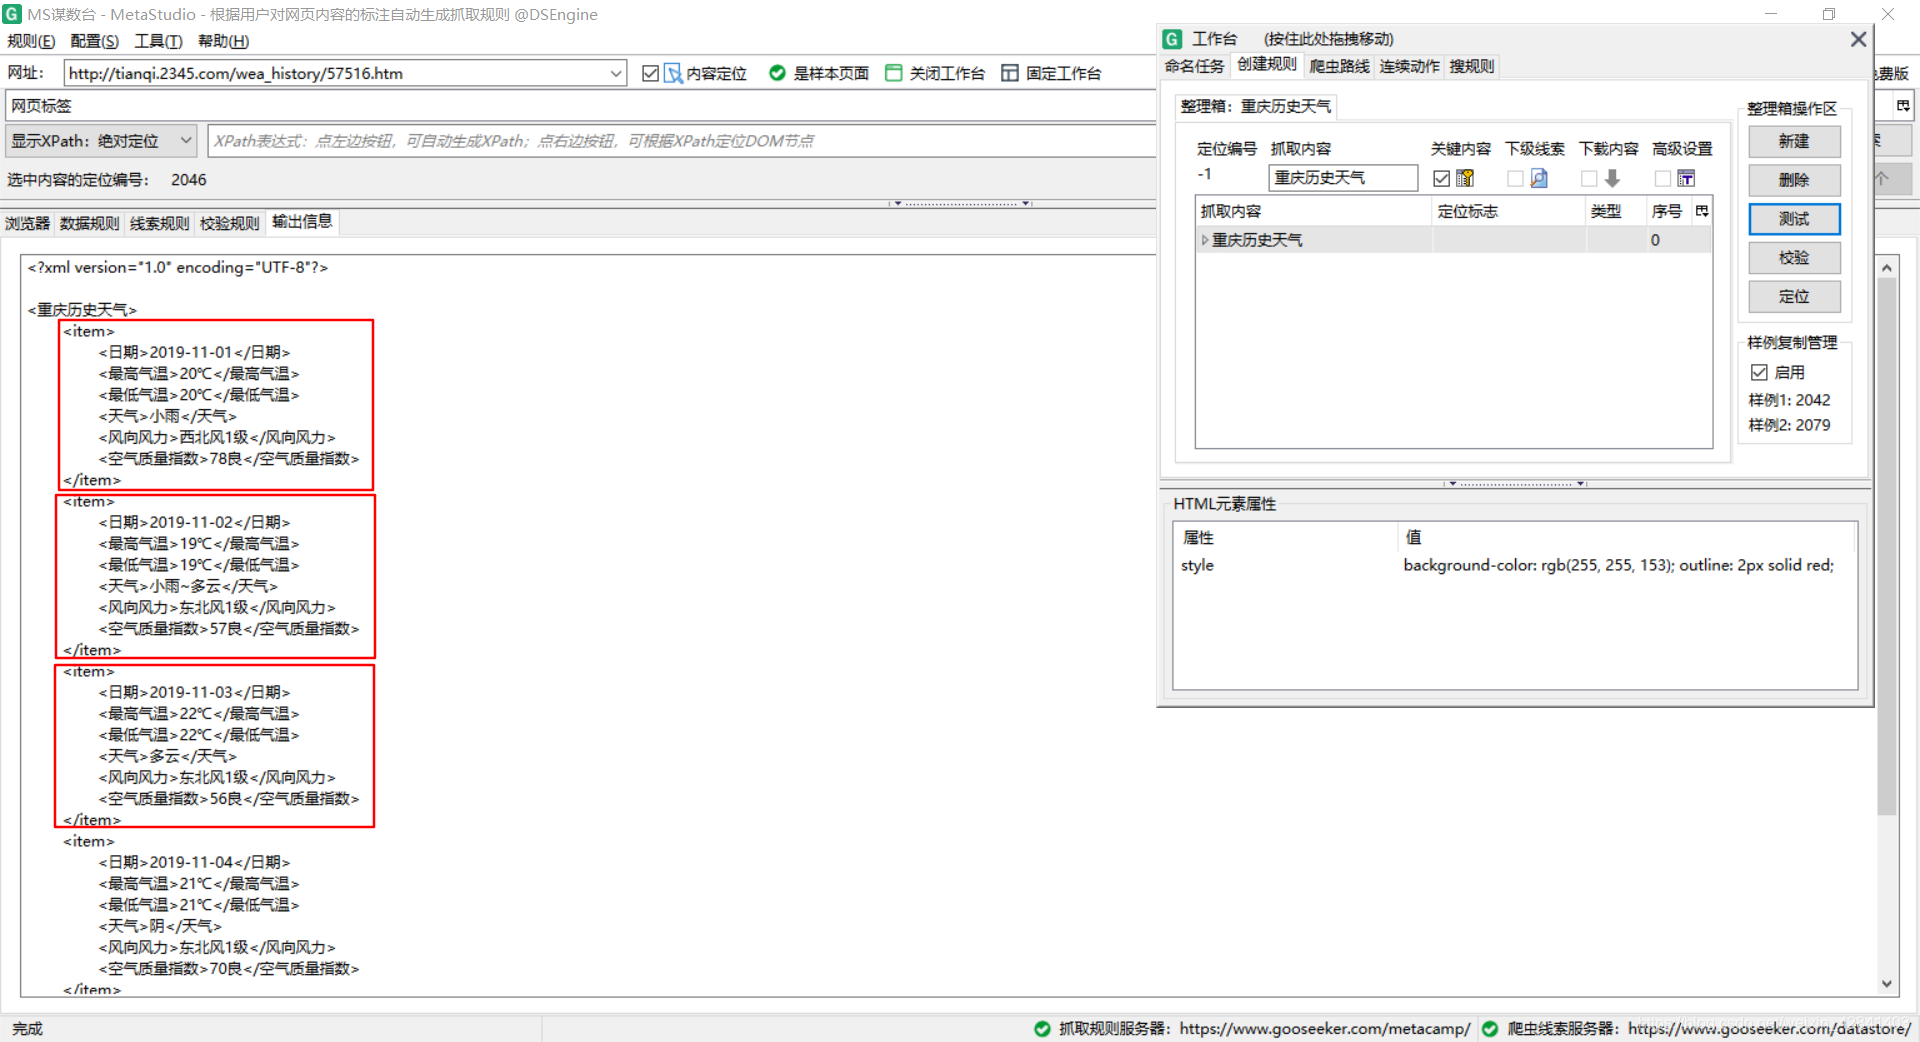The height and width of the screenshot is (1042, 1920).
Task: Click the 关键内容 key icon
Action: point(1465,178)
